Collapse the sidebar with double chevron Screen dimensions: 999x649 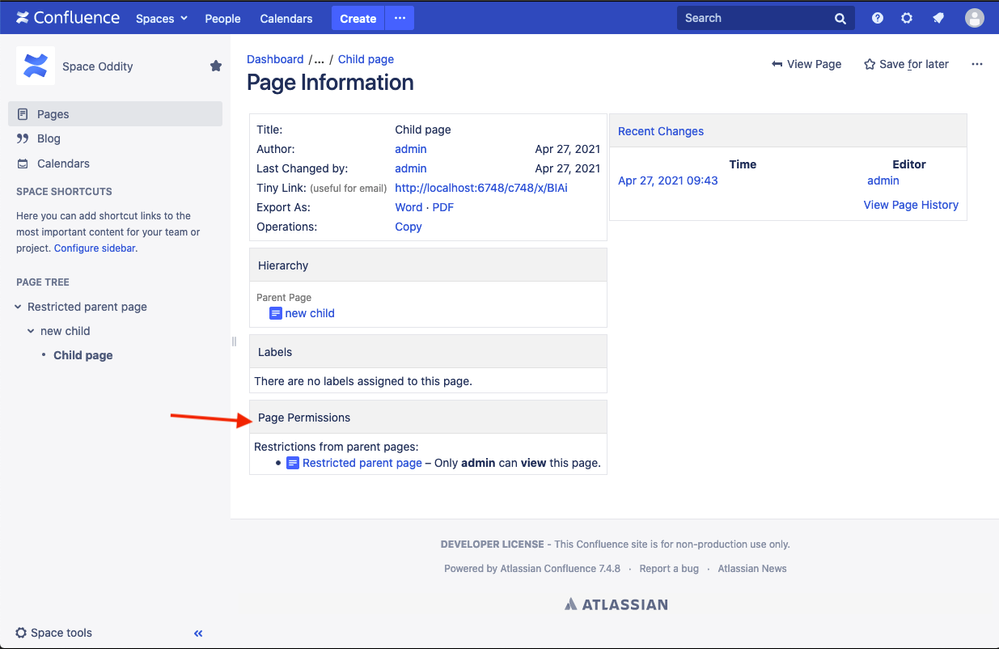tap(198, 633)
